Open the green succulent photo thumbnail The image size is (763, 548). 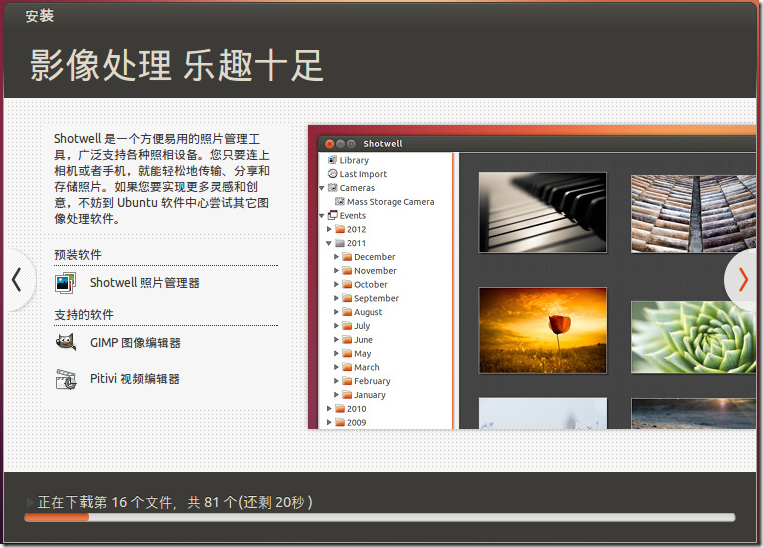[693, 337]
